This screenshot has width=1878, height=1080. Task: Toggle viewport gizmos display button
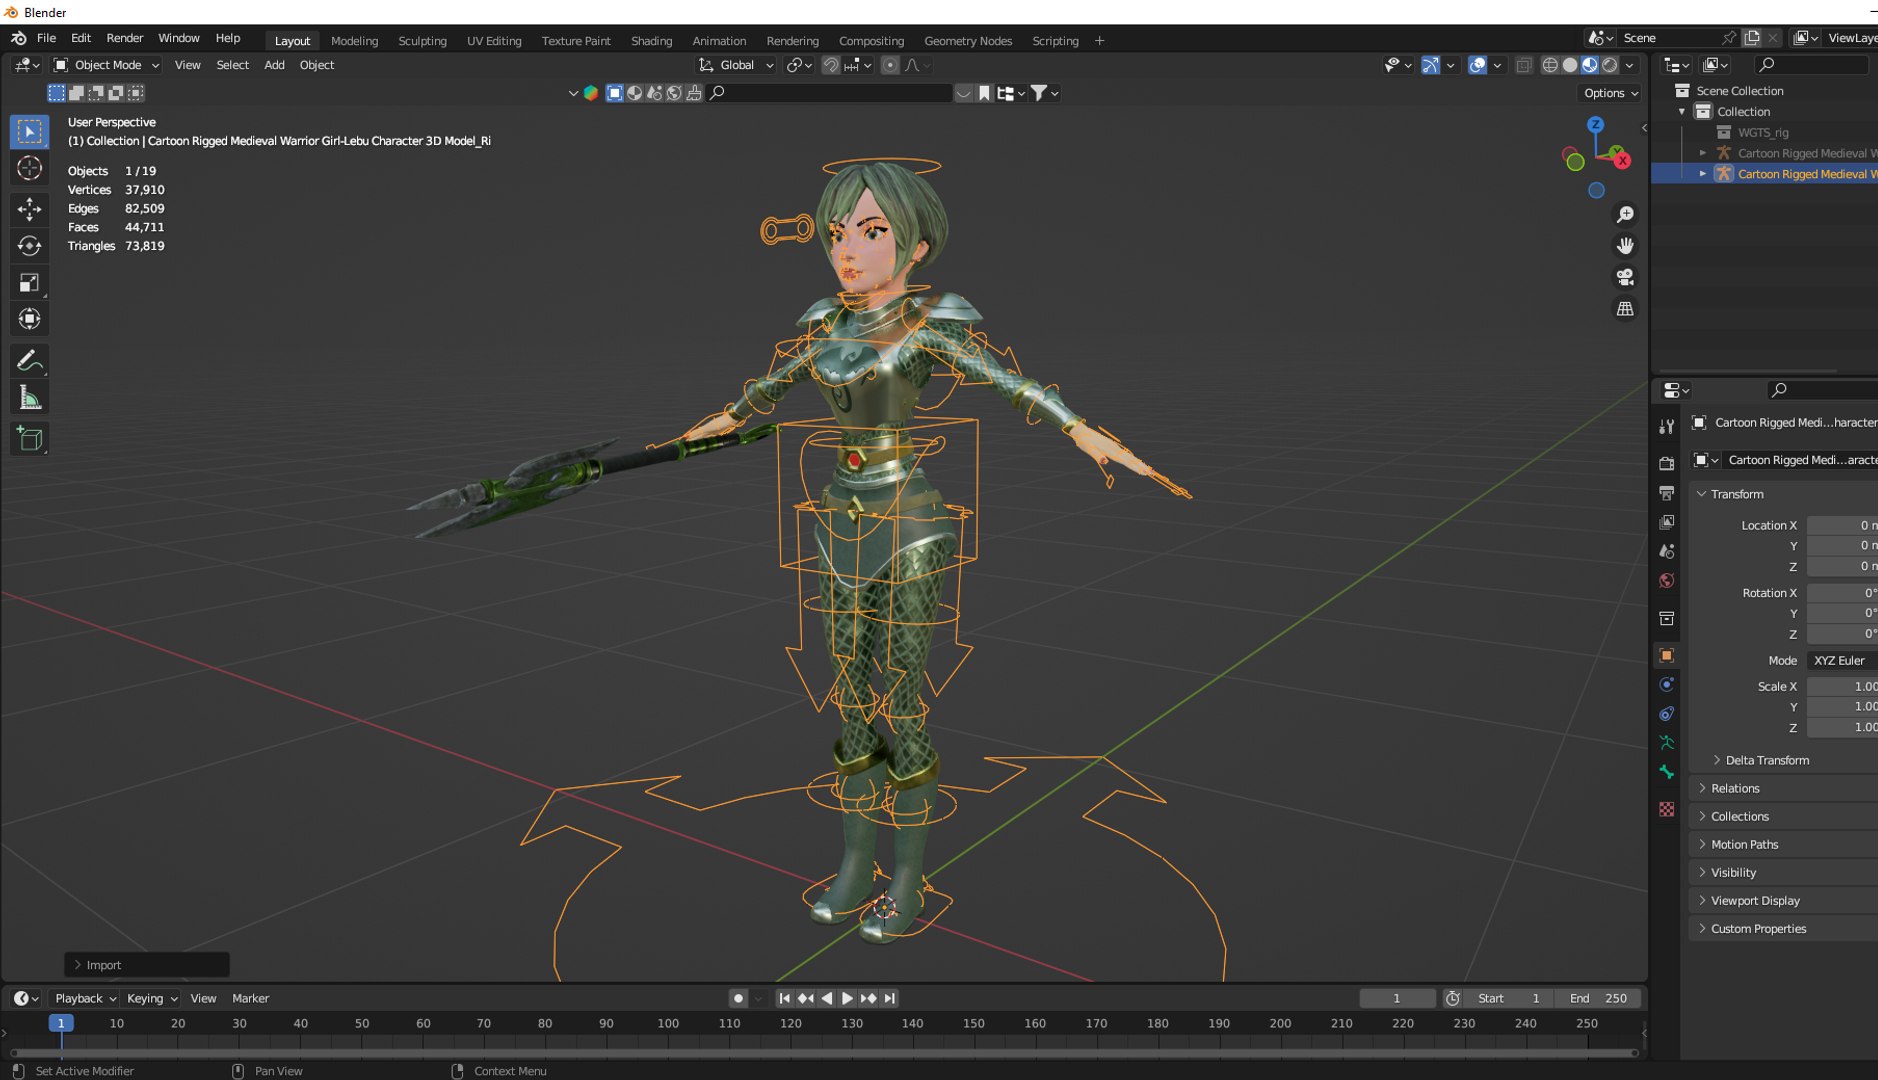click(1431, 65)
